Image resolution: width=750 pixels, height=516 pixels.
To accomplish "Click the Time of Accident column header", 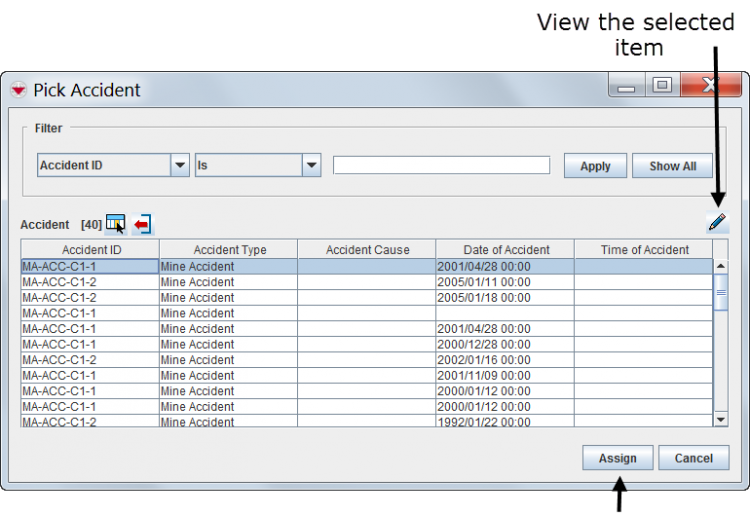I will pyautogui.click(x=644, y=250).
